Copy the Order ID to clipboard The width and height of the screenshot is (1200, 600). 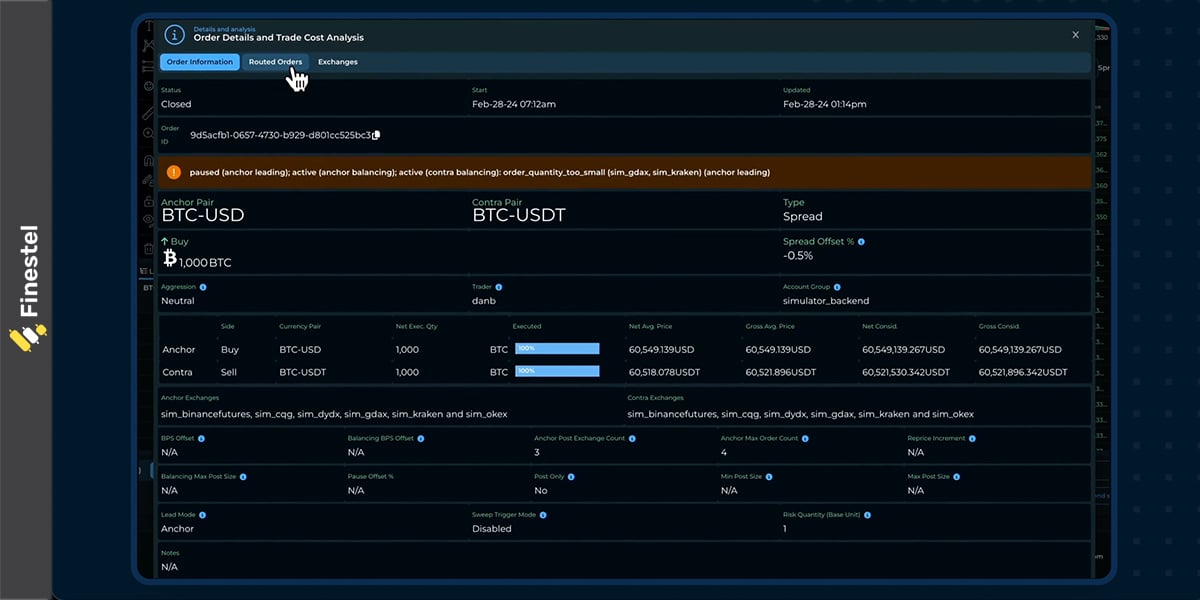(376, 135)
